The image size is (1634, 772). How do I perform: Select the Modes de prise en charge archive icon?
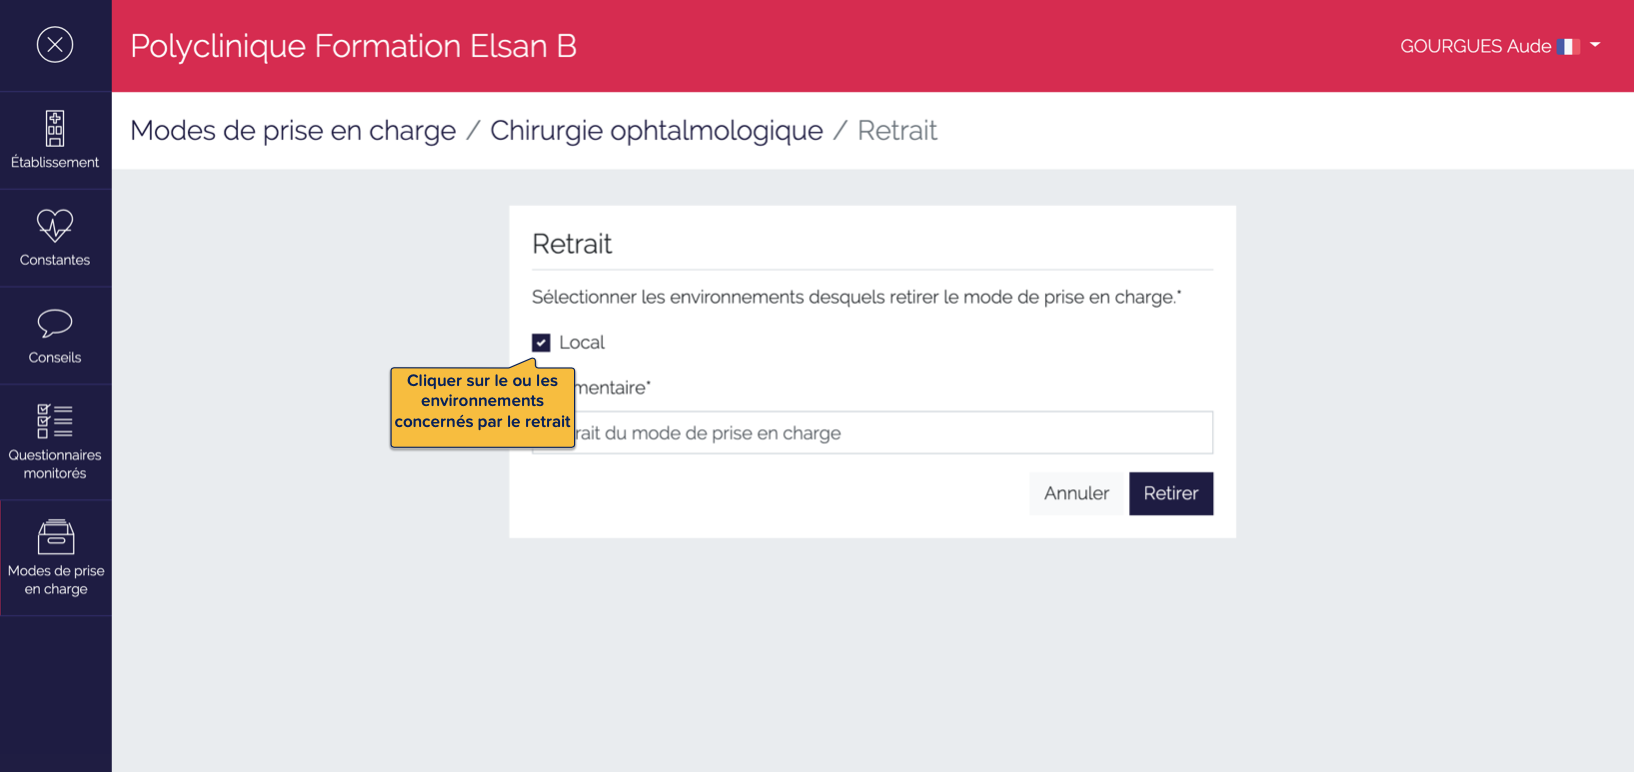pyautogui.click(x=55, y=537)
